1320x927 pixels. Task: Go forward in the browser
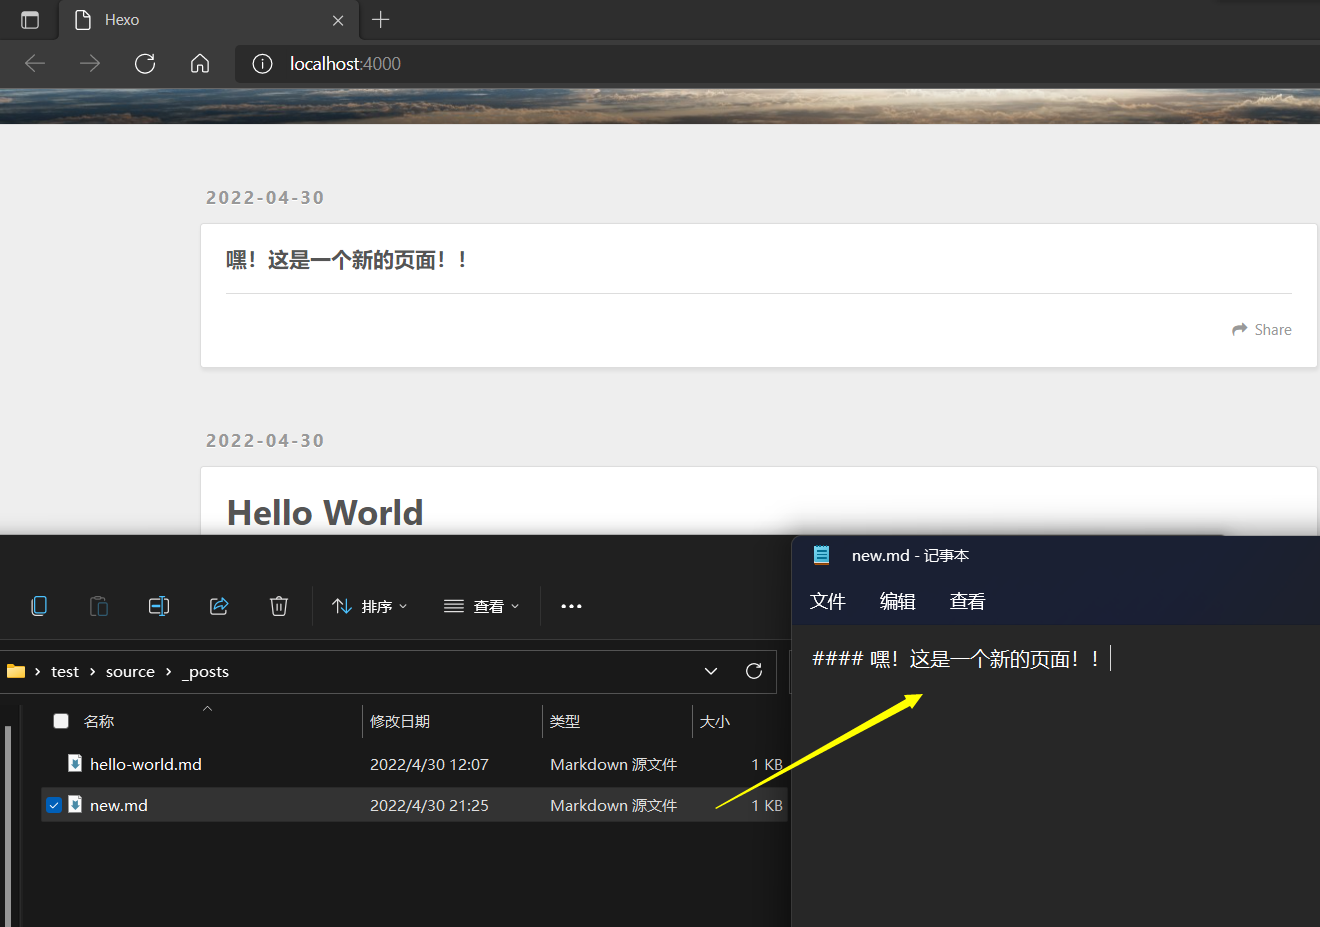[90, 64]
